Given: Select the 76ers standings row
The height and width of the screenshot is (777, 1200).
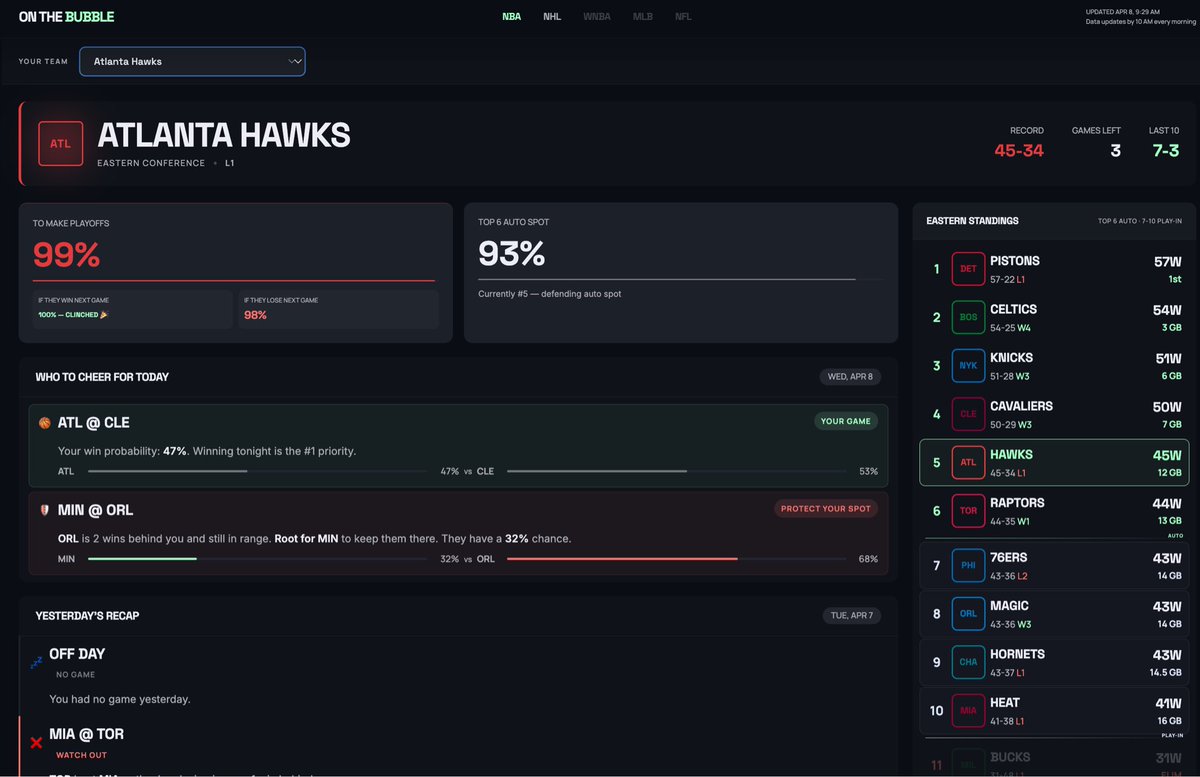Looking at the screenshot, I should (1054, 565).
